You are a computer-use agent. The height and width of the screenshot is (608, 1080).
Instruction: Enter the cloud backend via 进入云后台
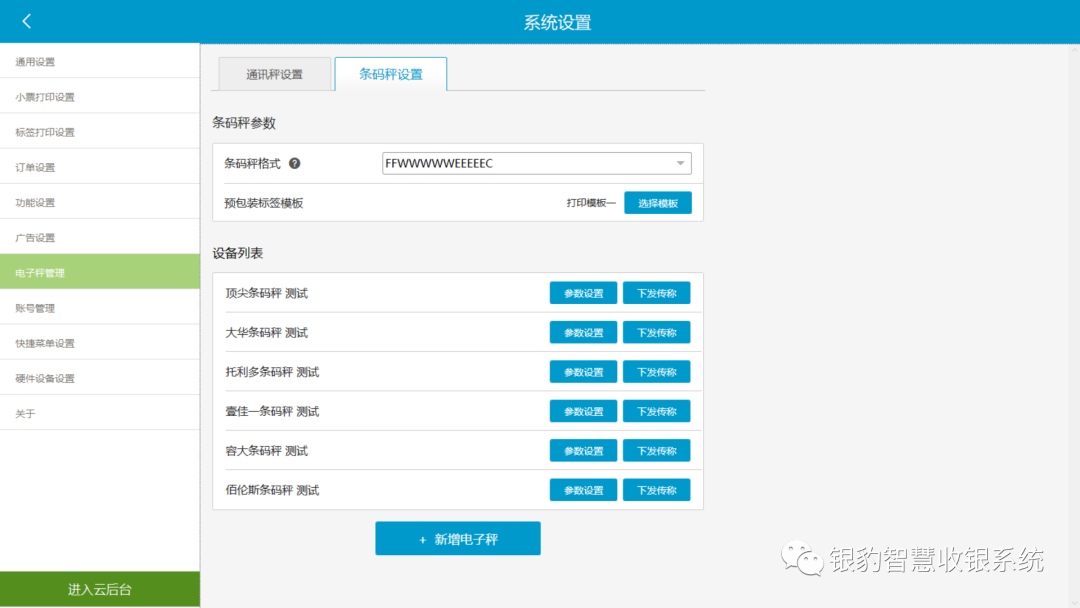100,589
